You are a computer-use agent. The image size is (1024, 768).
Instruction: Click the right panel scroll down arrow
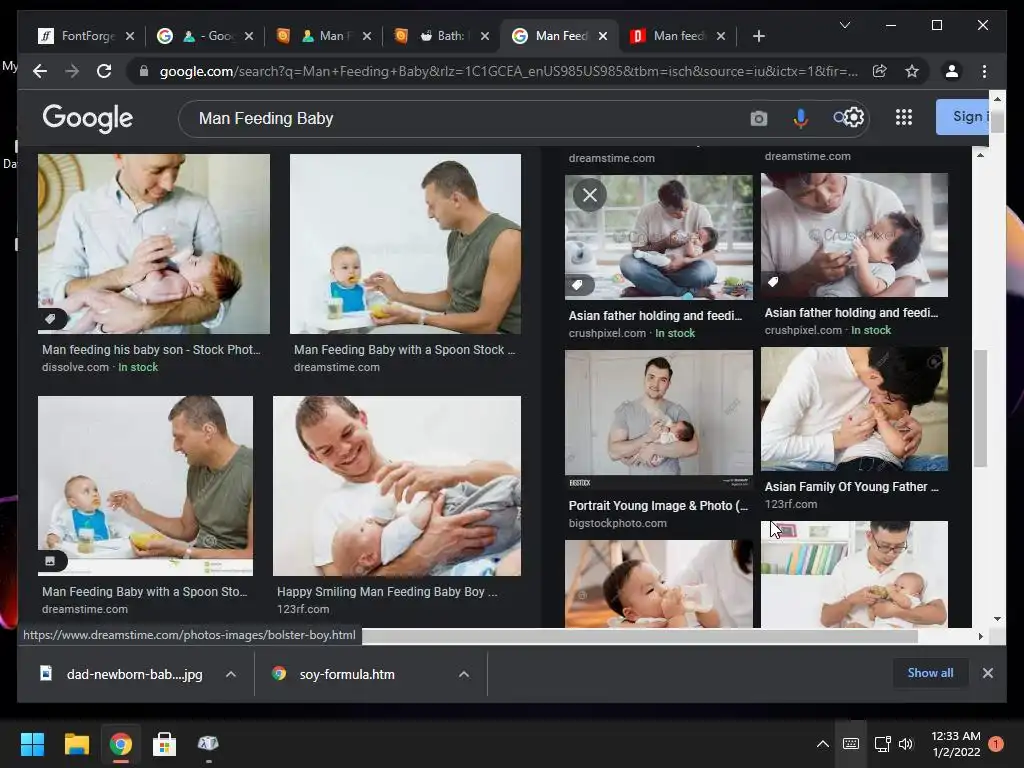click(997, 618)
